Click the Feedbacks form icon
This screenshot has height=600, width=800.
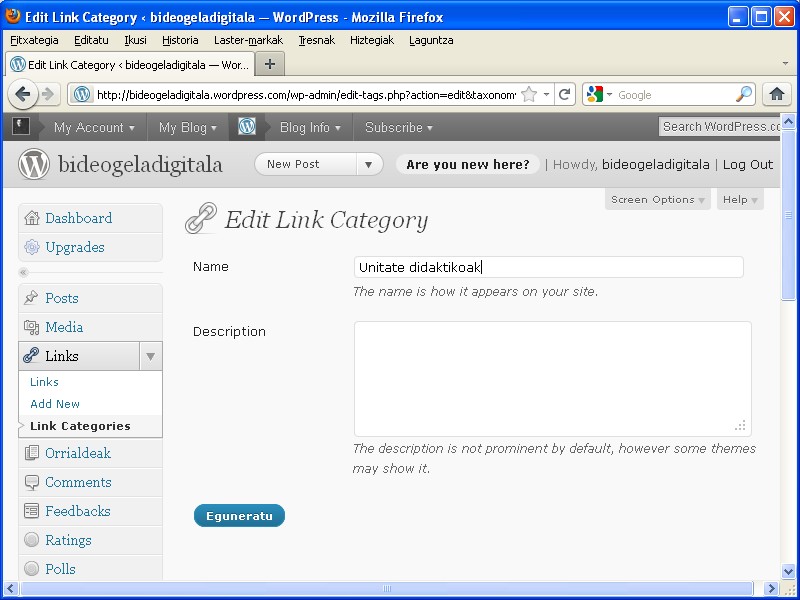pos(32,511)
